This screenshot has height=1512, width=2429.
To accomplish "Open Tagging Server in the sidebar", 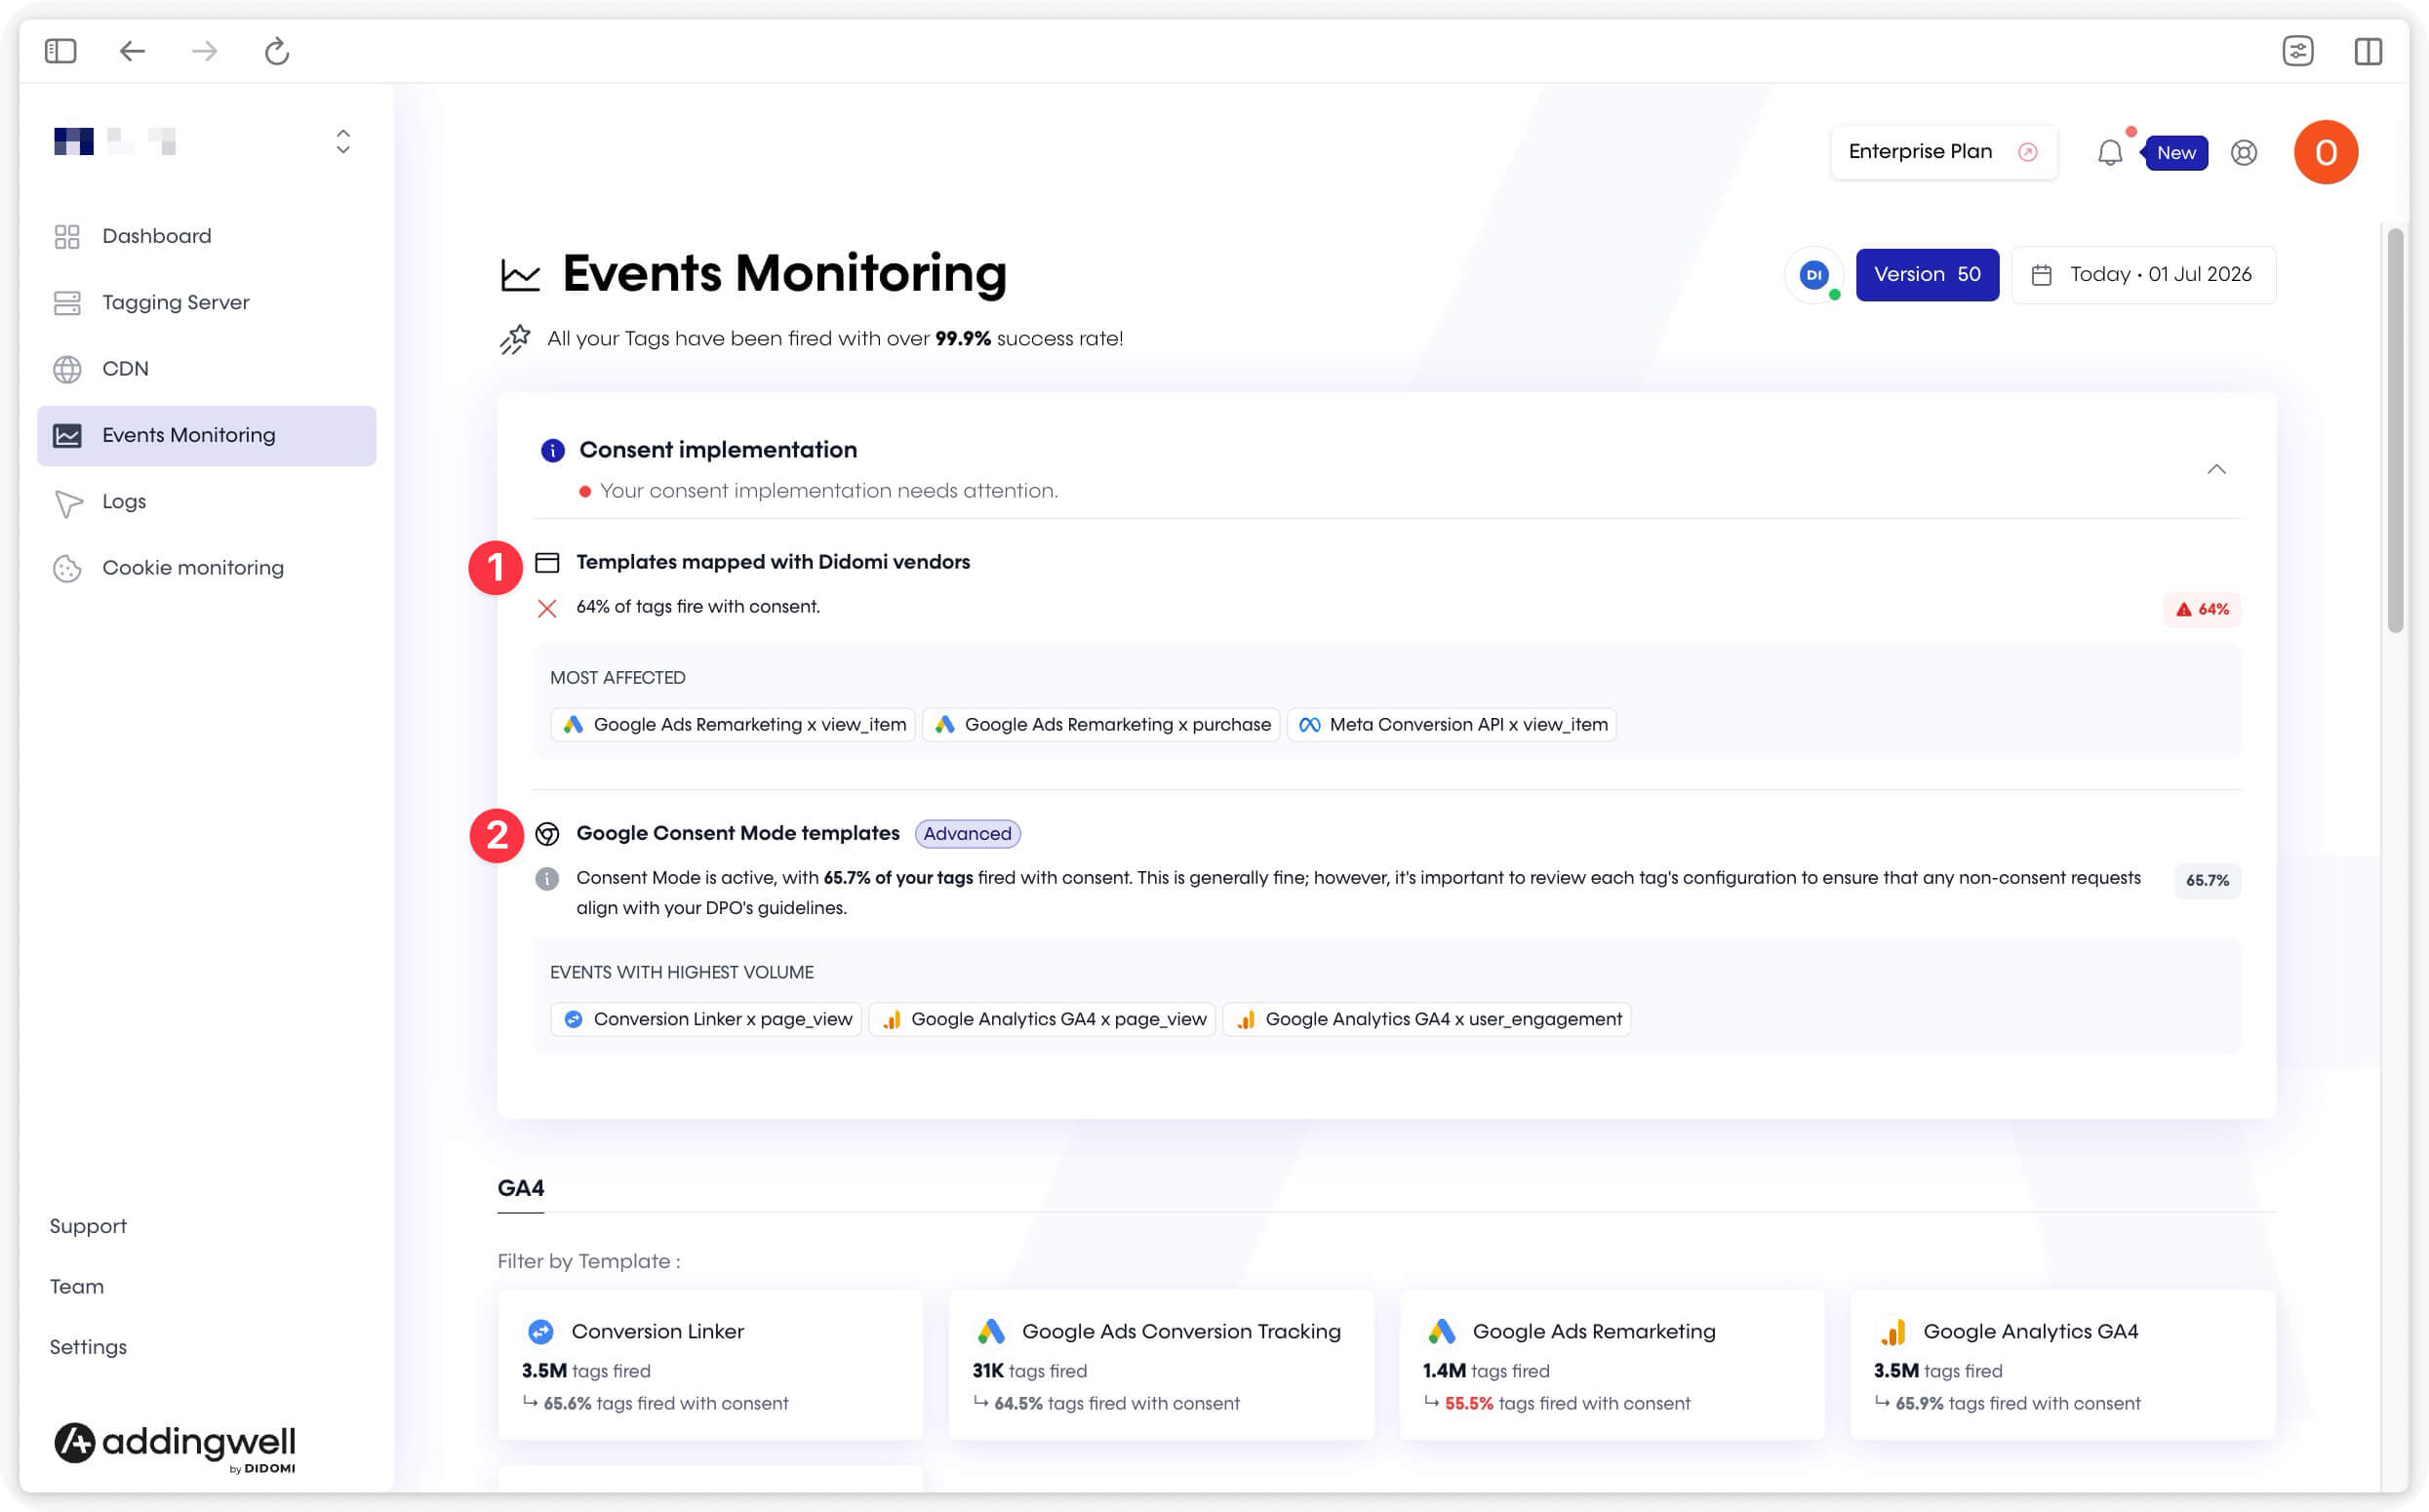I will click(x=206, y=302).
